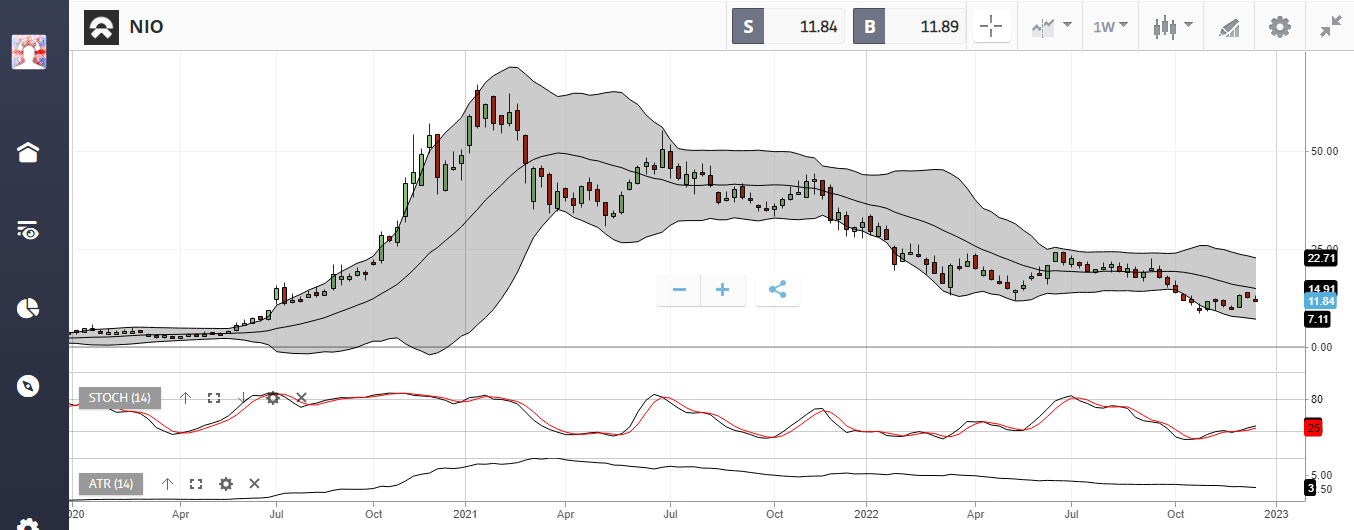Maximize the ATR (14) indicator panel
Image resolution: width=1354 pixels, height=530 pixels.
[196, 484]
